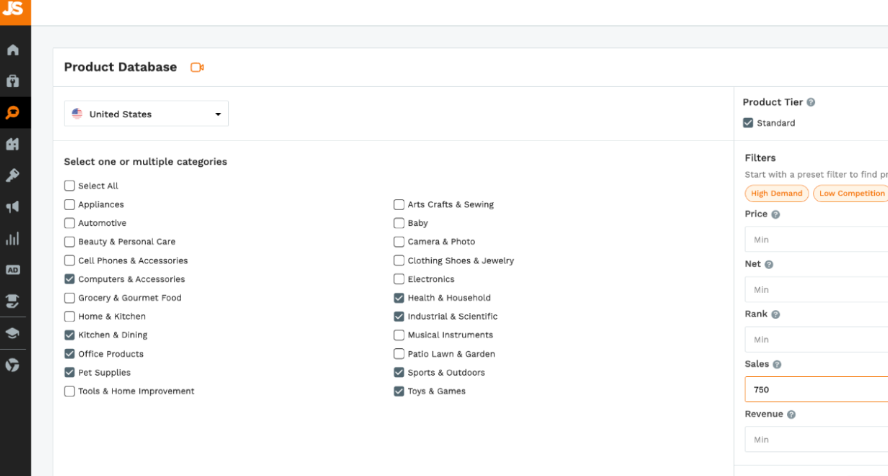Uncheck the Office Products category
Screen dimensions: 888x476
[x=70, y=354]
